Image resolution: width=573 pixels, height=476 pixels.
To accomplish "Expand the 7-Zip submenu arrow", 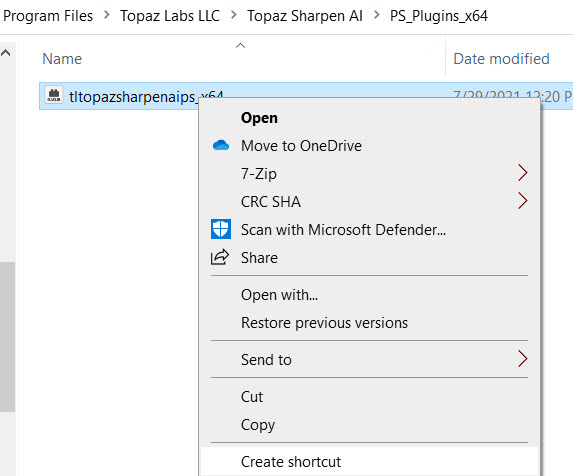I will click(x=523, y=173).
